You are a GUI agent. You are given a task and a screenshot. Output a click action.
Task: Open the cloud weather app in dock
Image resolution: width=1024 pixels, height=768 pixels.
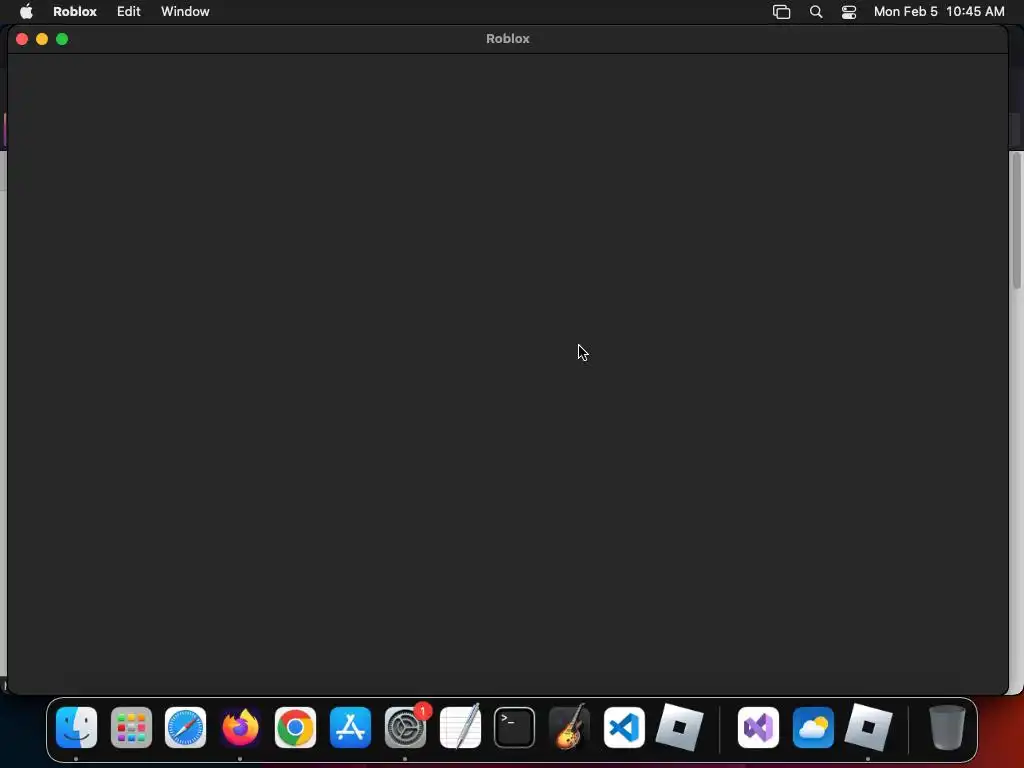(813, 728)
